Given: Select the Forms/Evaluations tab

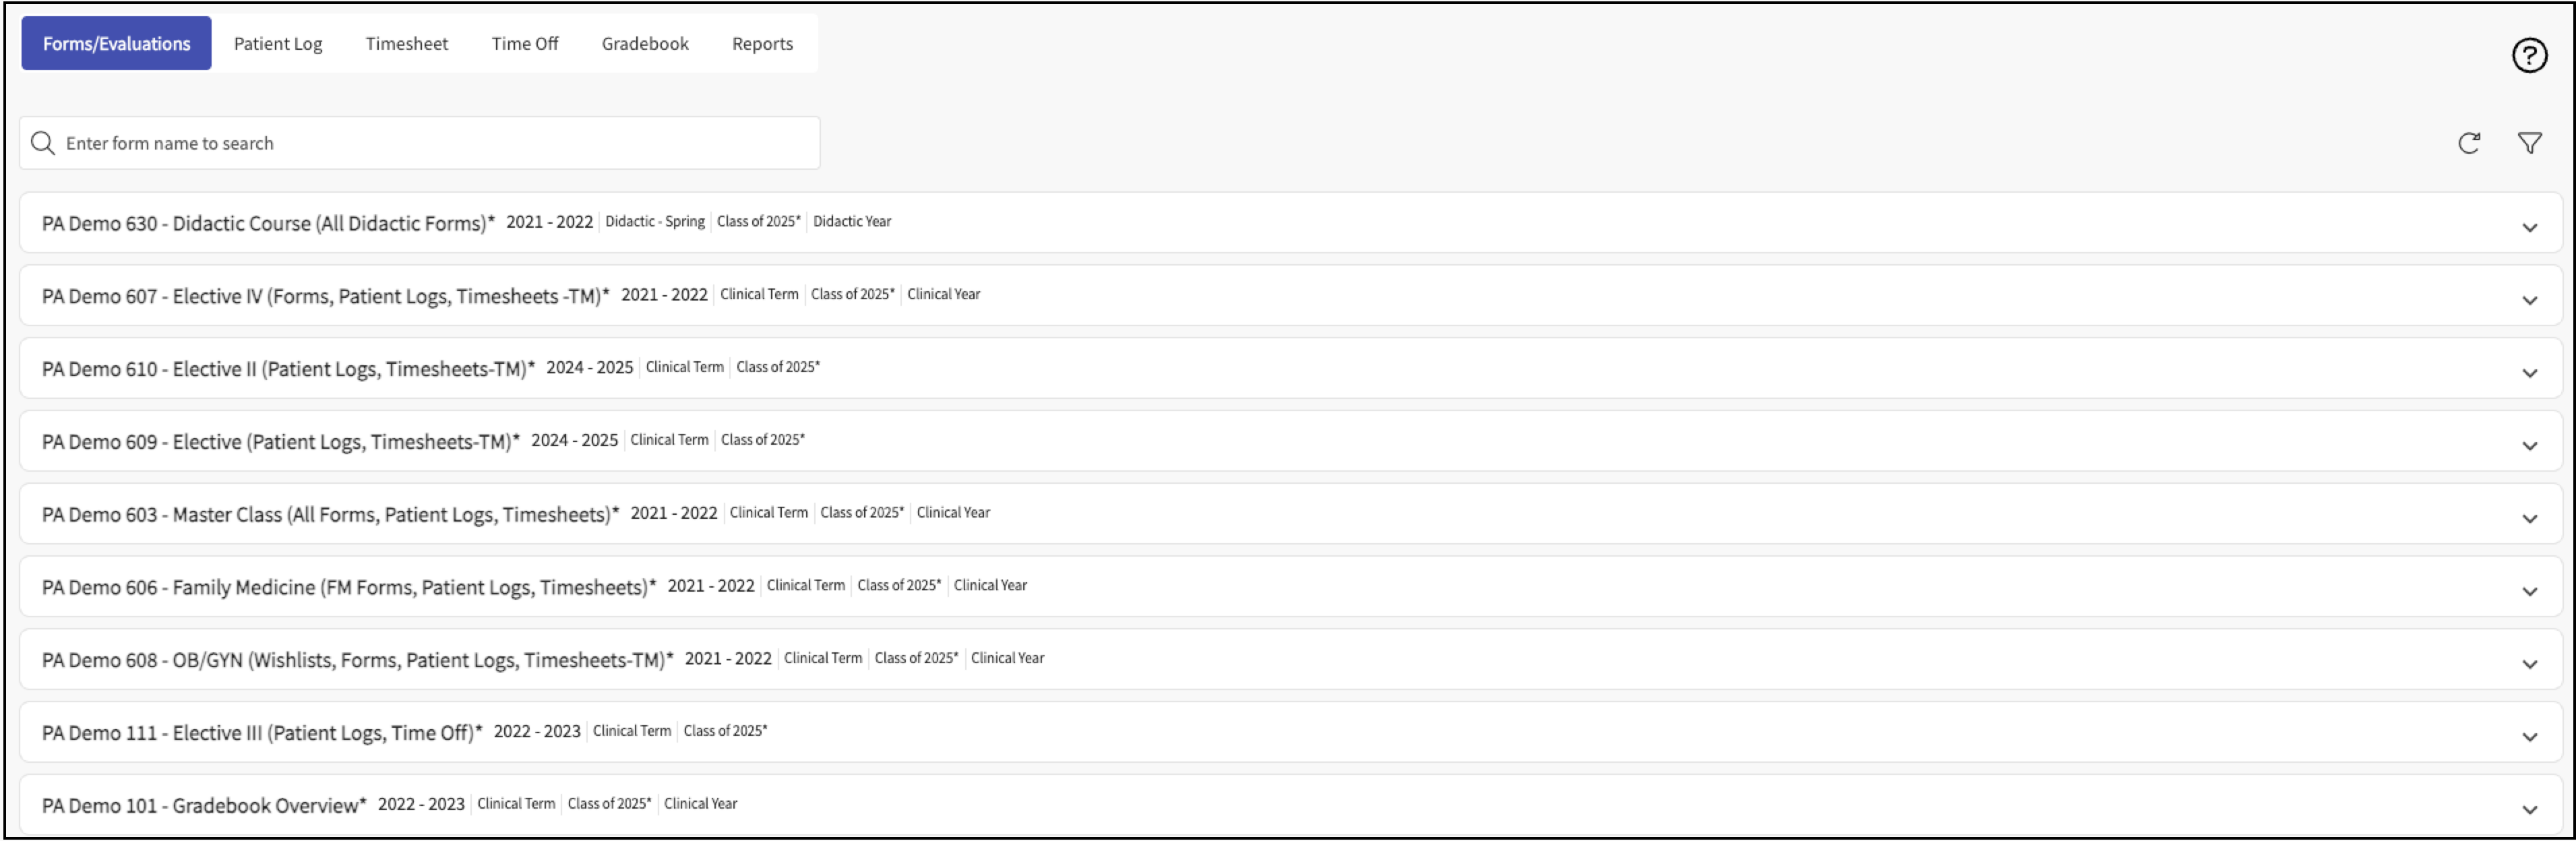Looking at the screenshot, I should pos(116,44).
